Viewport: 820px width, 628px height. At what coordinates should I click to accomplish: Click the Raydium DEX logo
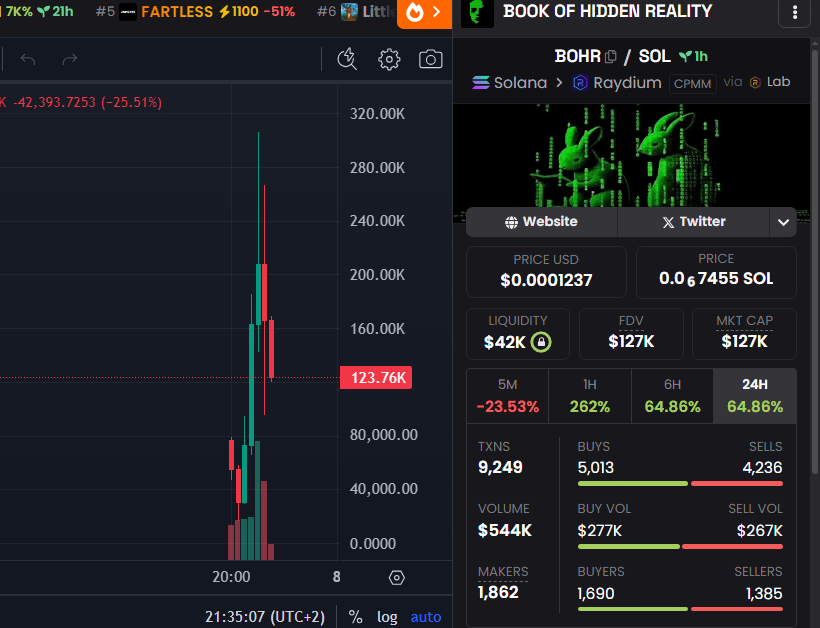(580, 83)
